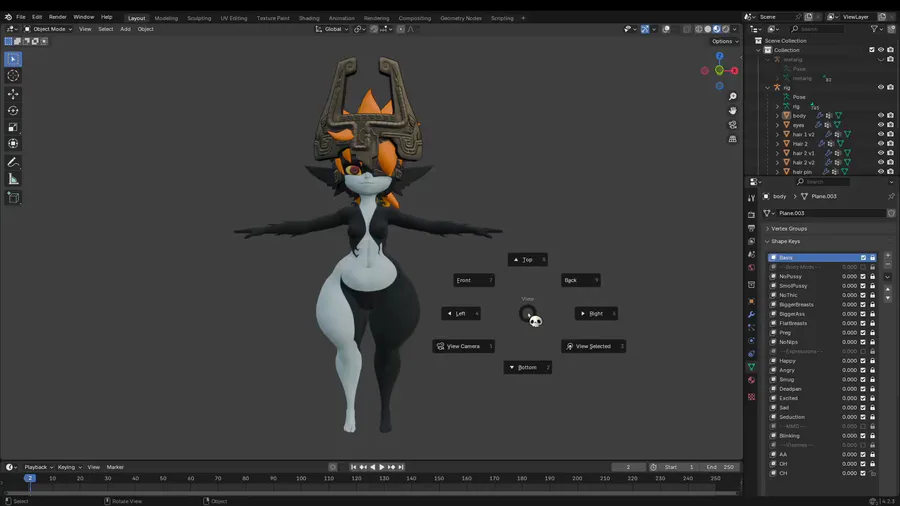Expand the hair pin outliner item
This screenshot has width=900, height=506.
point(777,172)
